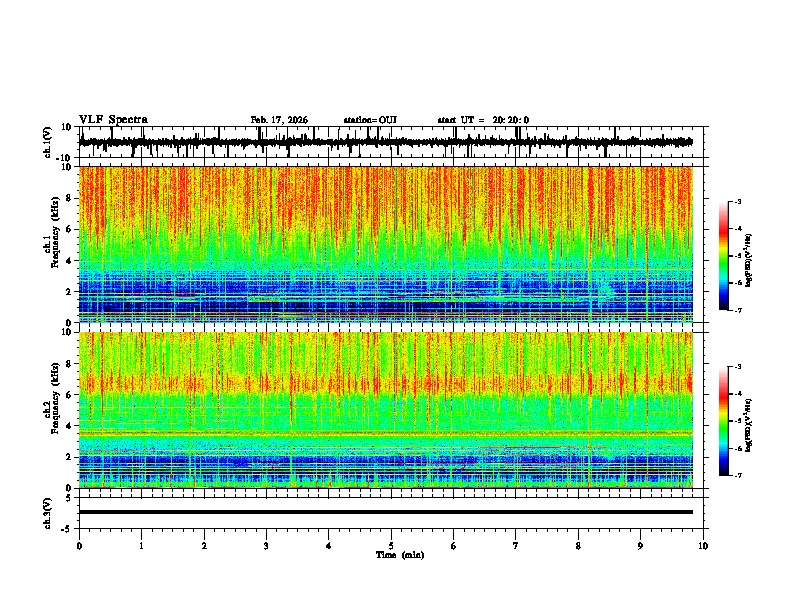Click time axis tick label "1"

point(141,546)
